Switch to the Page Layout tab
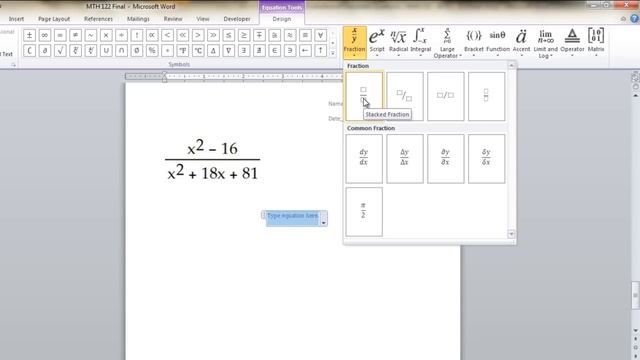 pos(54,19)
